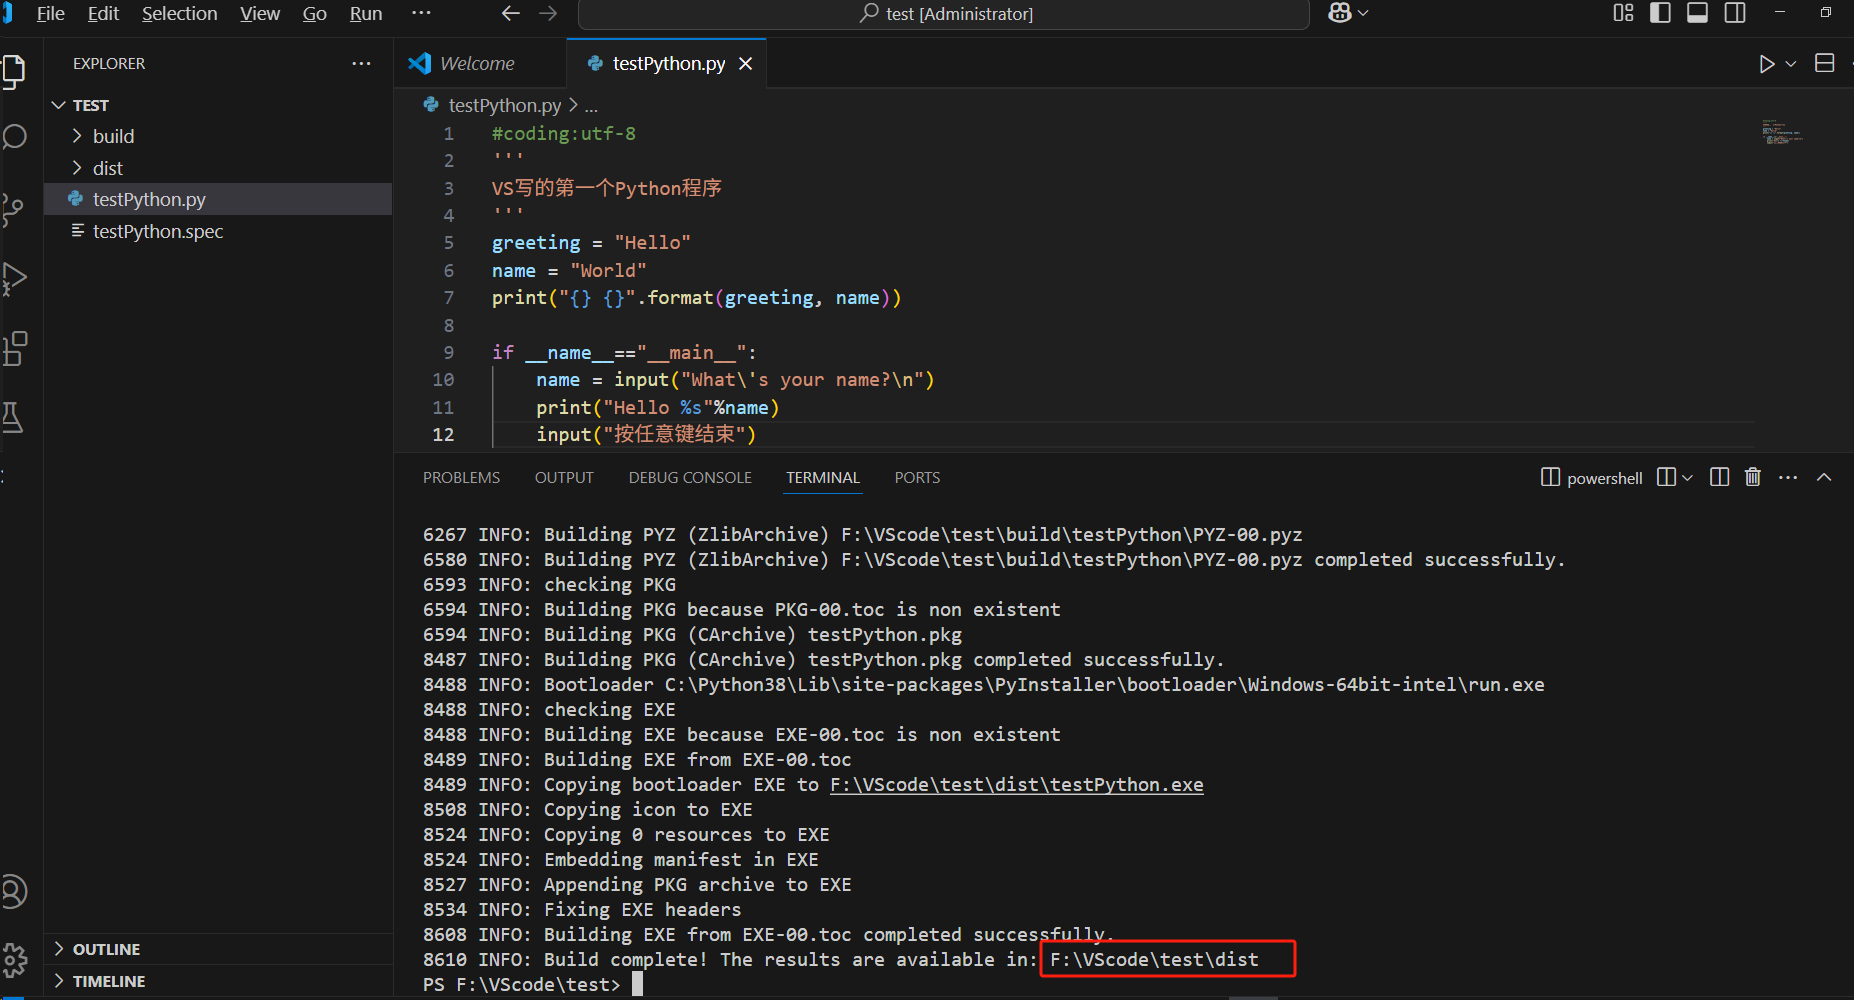
Task: Close the testPython.py editor tab
Action: pyautogui.click(x=745, y=63)
